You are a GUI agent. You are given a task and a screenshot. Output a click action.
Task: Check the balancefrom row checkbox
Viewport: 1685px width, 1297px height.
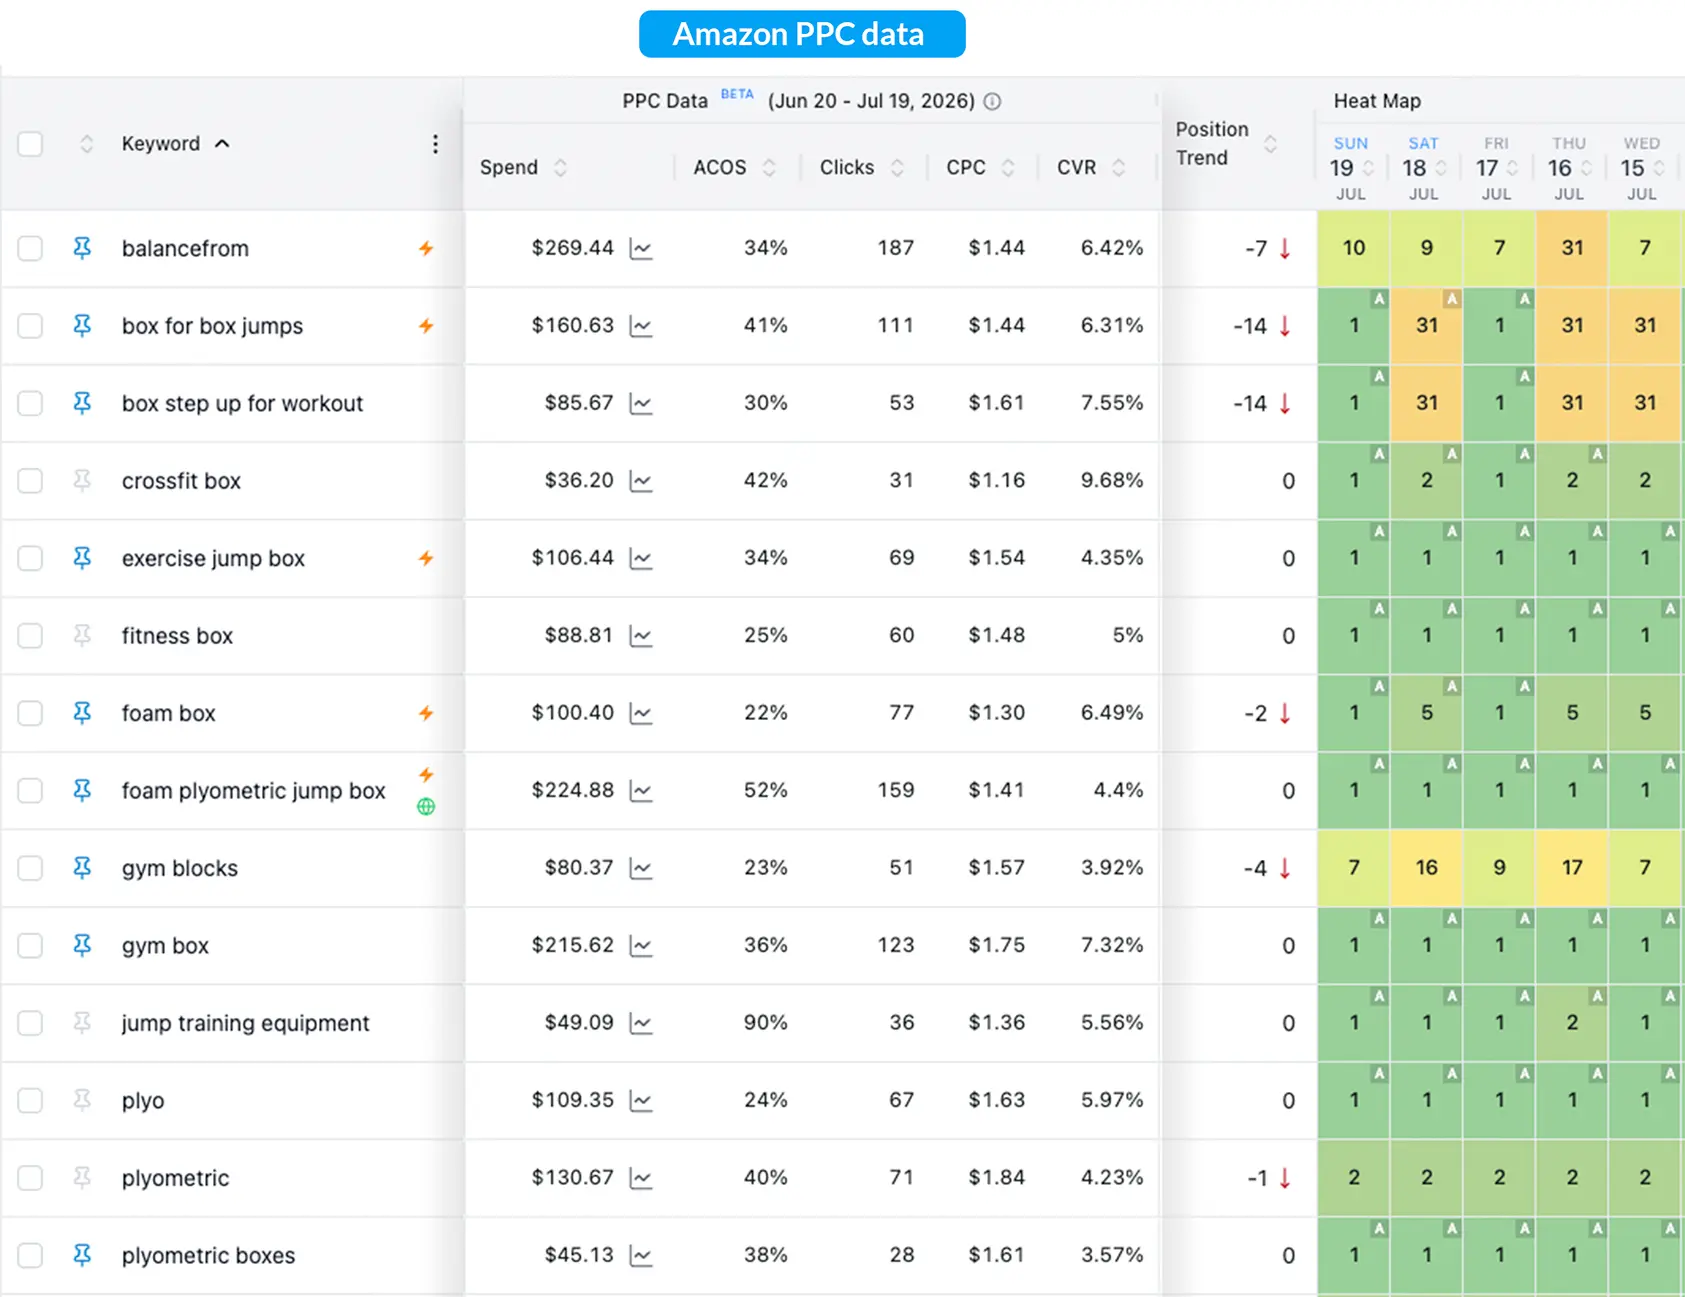coord(30,248)
